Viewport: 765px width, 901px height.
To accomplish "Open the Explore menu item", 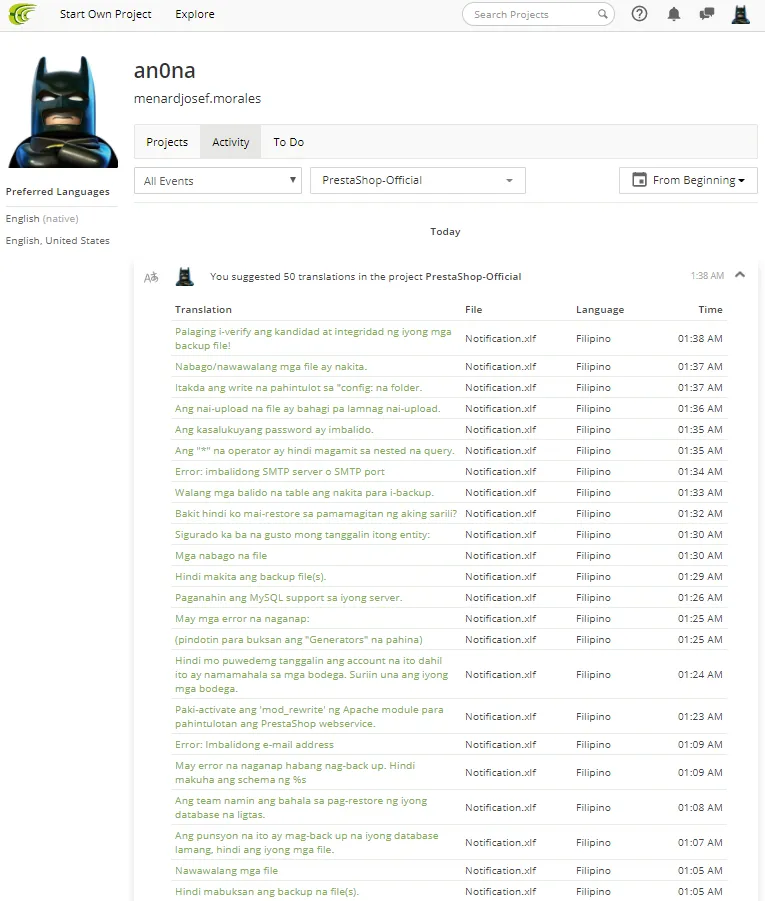I will tap(195, 14).
